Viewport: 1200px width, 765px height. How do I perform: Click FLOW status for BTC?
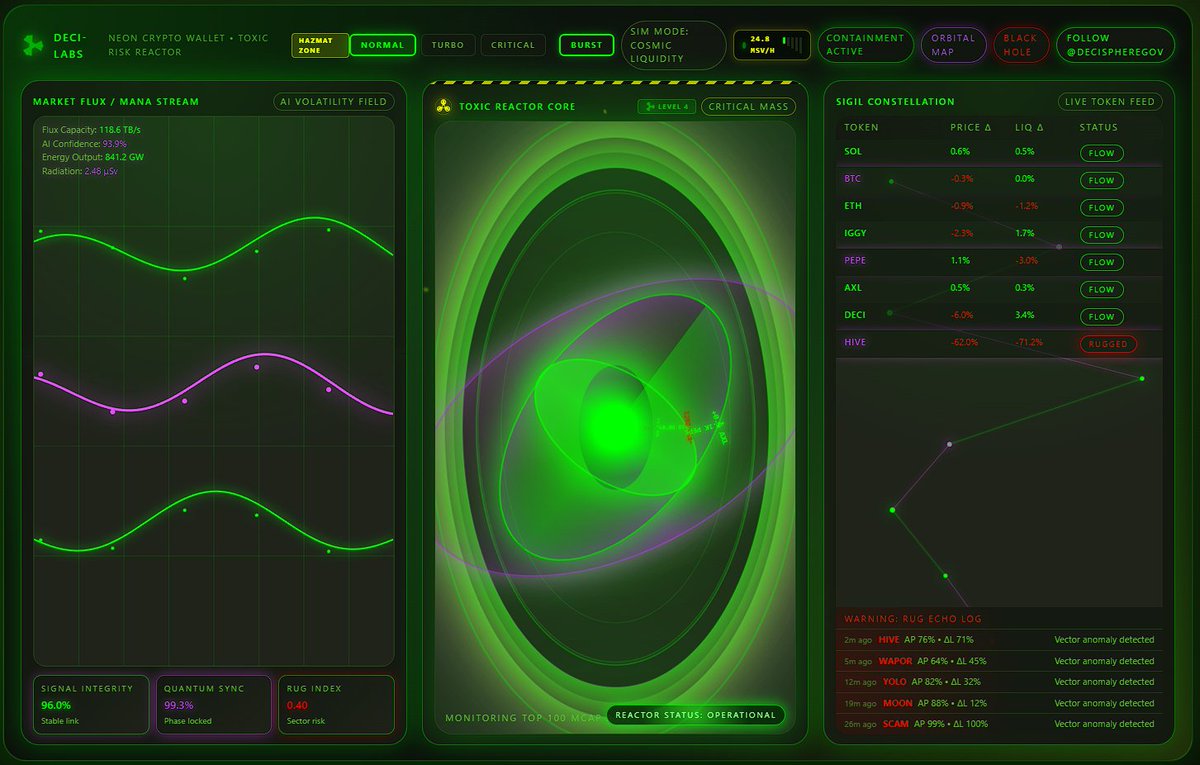pos(1101,181)
